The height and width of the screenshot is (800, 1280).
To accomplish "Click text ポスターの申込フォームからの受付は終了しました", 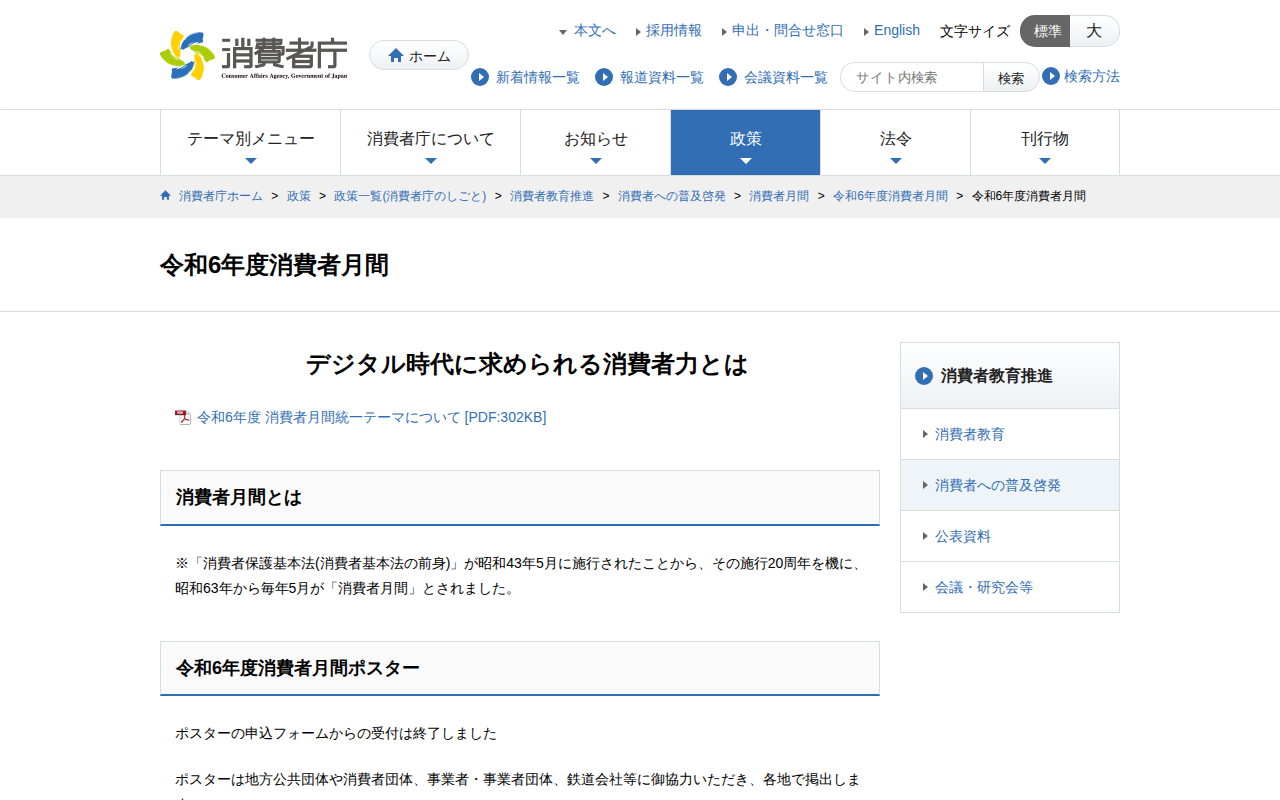I will point(336,733).
